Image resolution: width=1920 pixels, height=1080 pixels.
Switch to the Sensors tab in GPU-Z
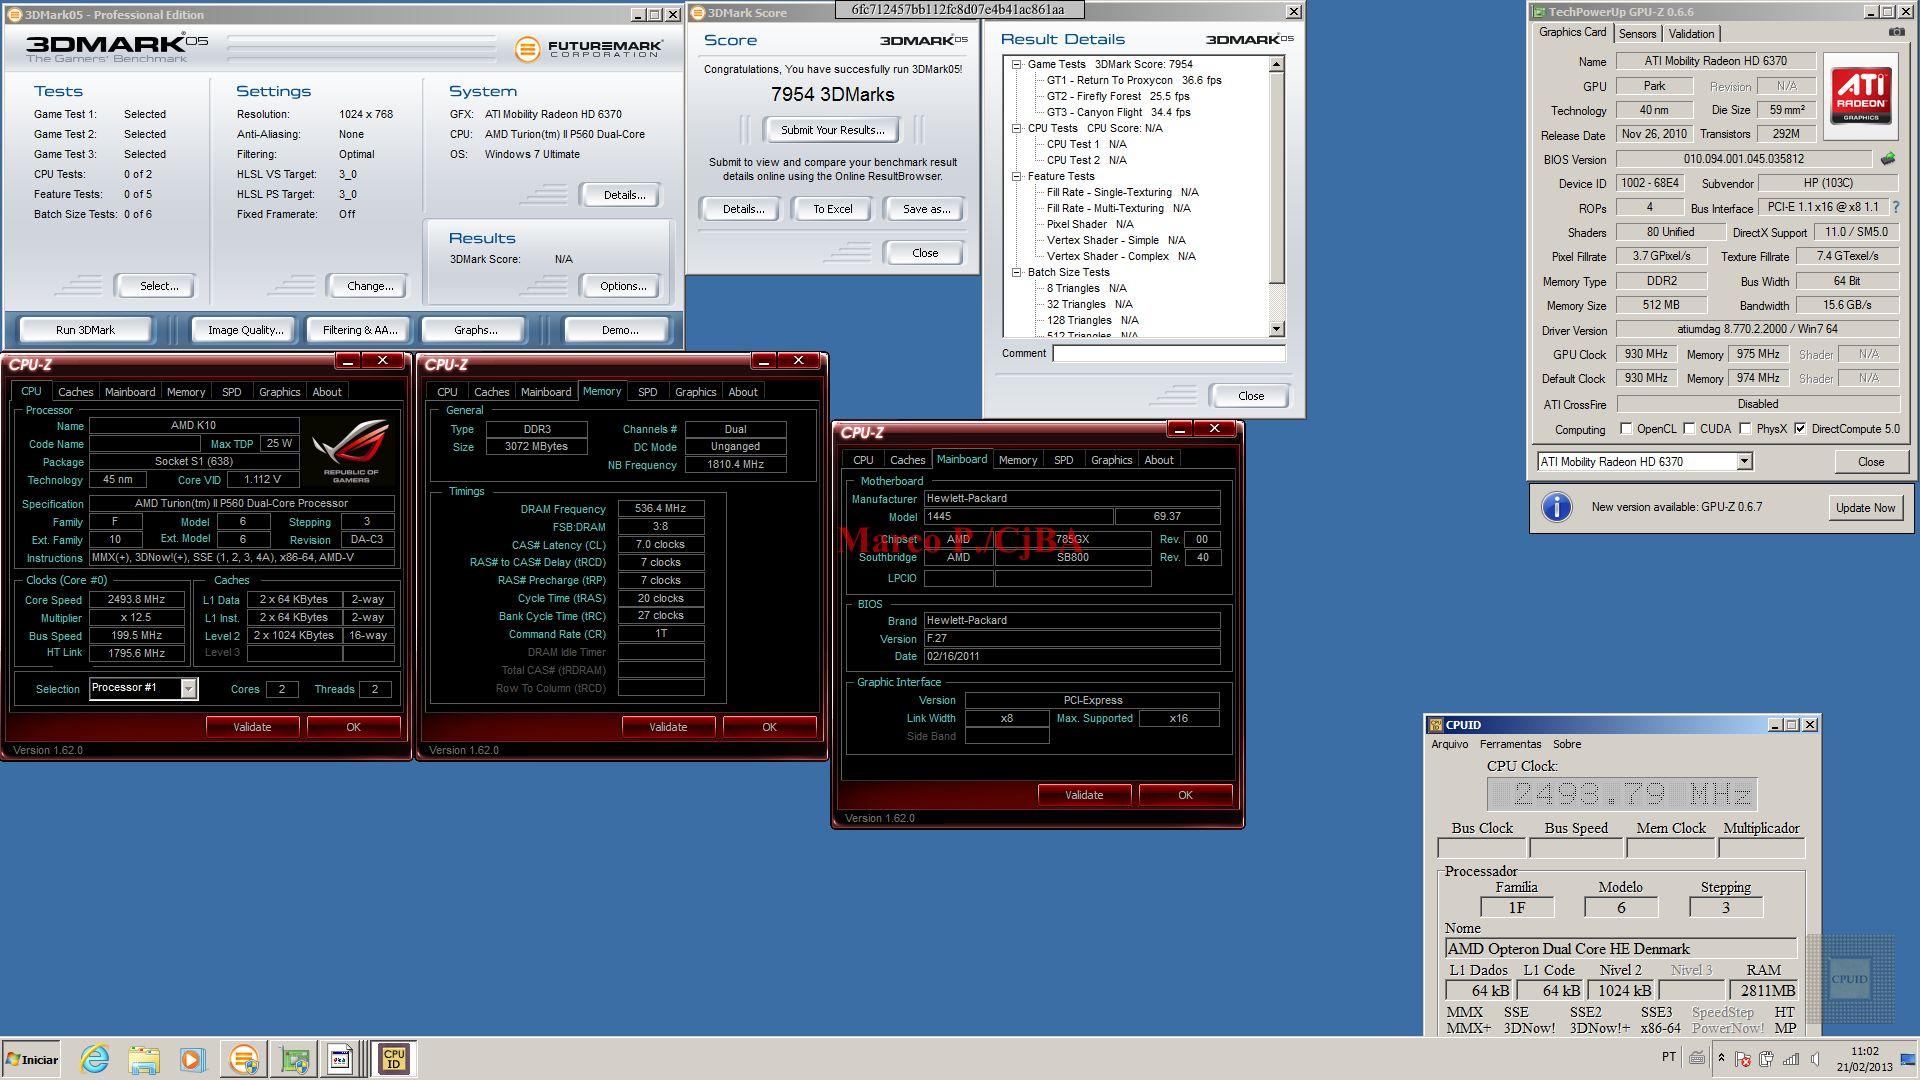(1637, 34)
